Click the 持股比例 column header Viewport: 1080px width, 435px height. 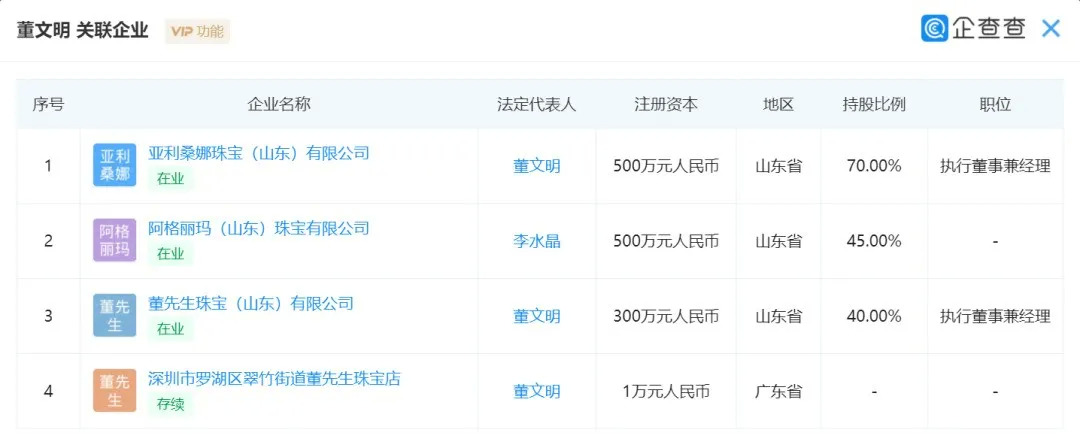874,104
